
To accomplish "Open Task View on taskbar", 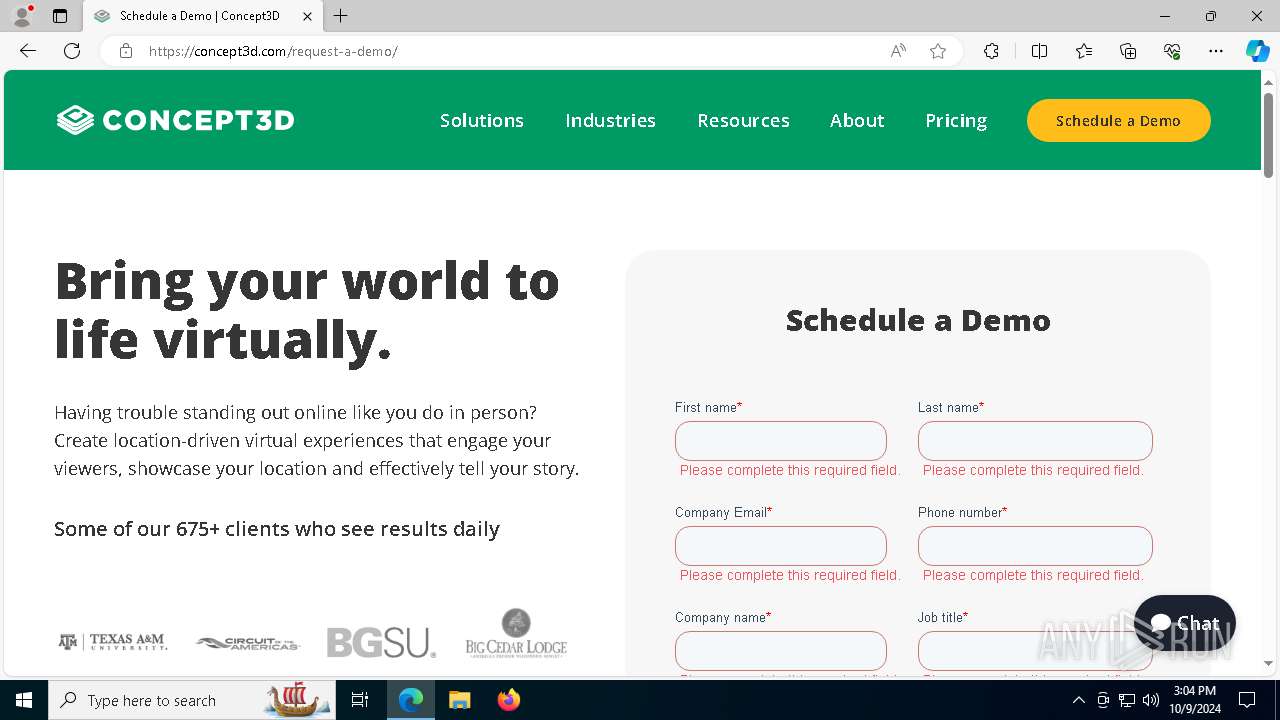I will 360,700.
